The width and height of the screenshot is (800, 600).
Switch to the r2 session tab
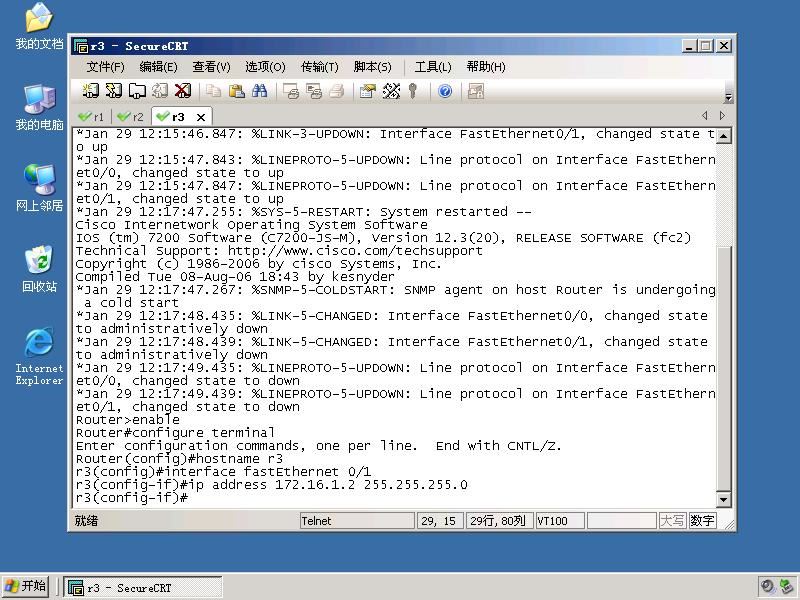tap(130, 117)
